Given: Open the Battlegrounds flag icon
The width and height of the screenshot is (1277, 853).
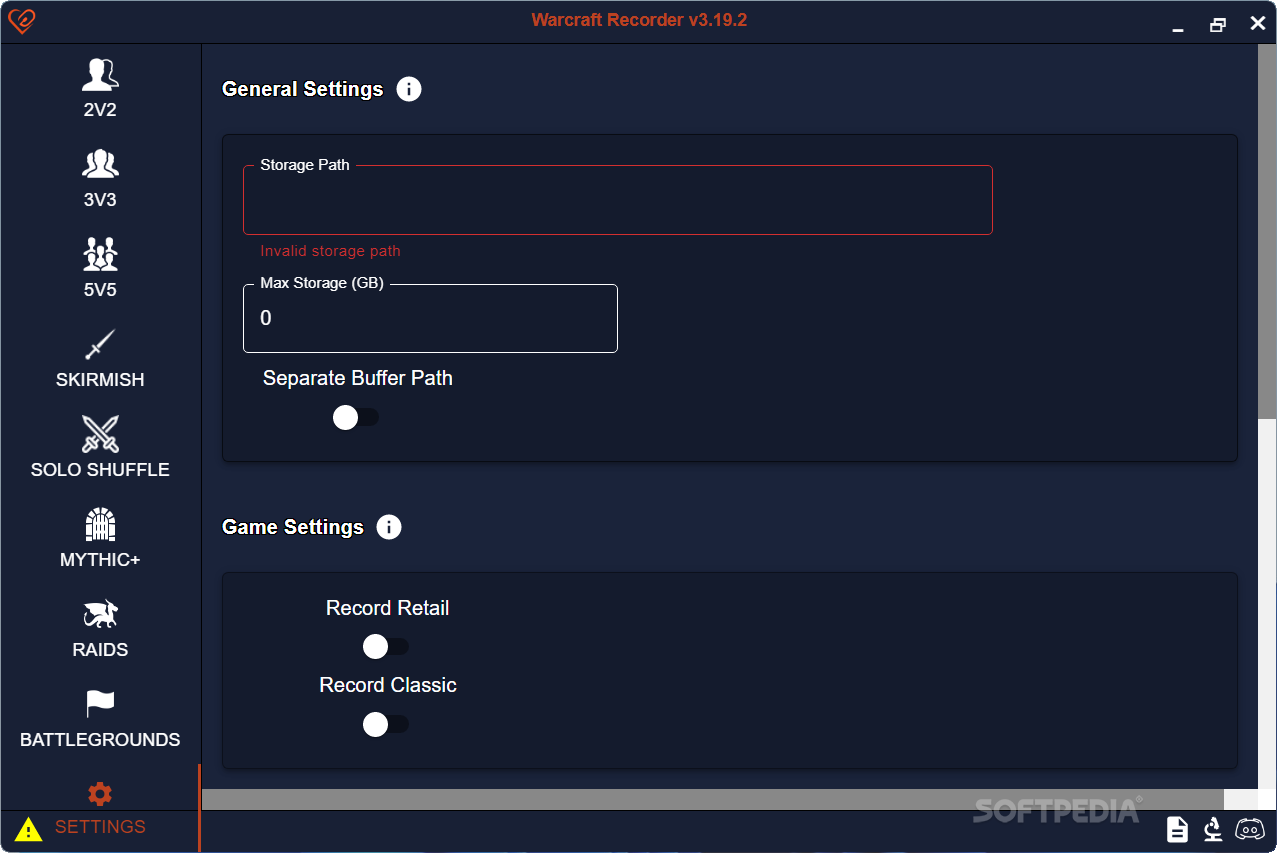Looking at the screenshot, I should [x=100, y=704].
